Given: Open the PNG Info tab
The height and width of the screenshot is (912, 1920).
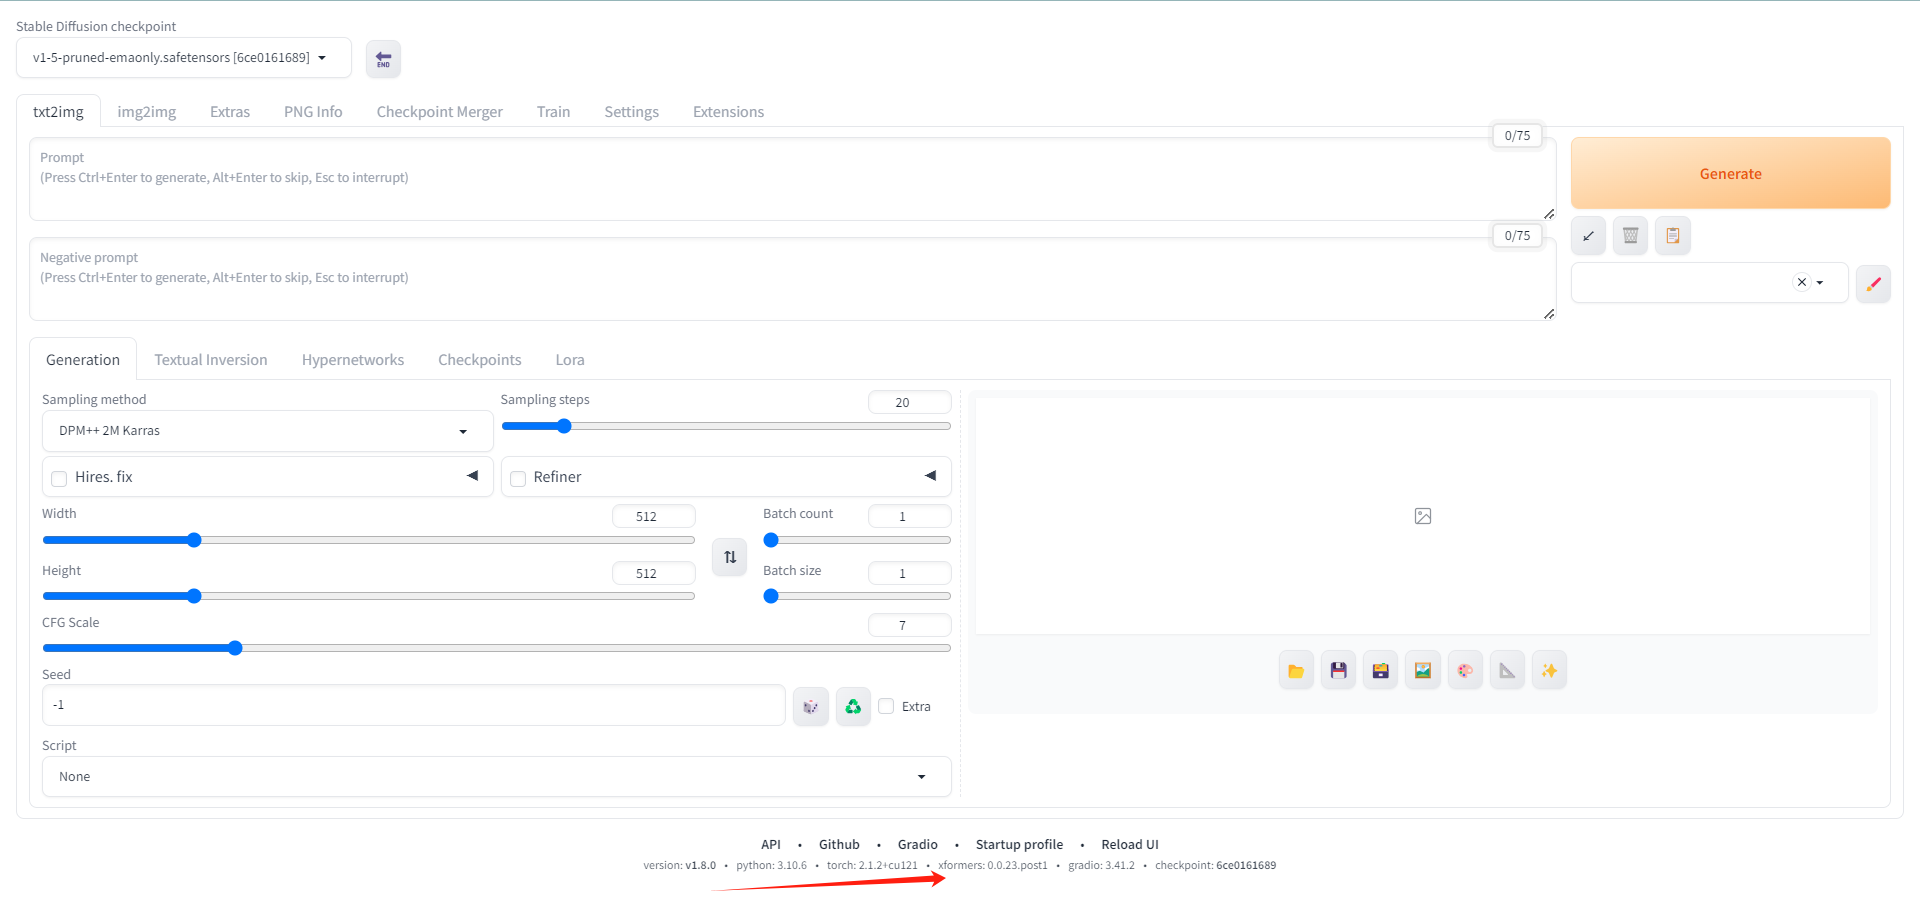Looking at the screenshot, I should point(313,112).
